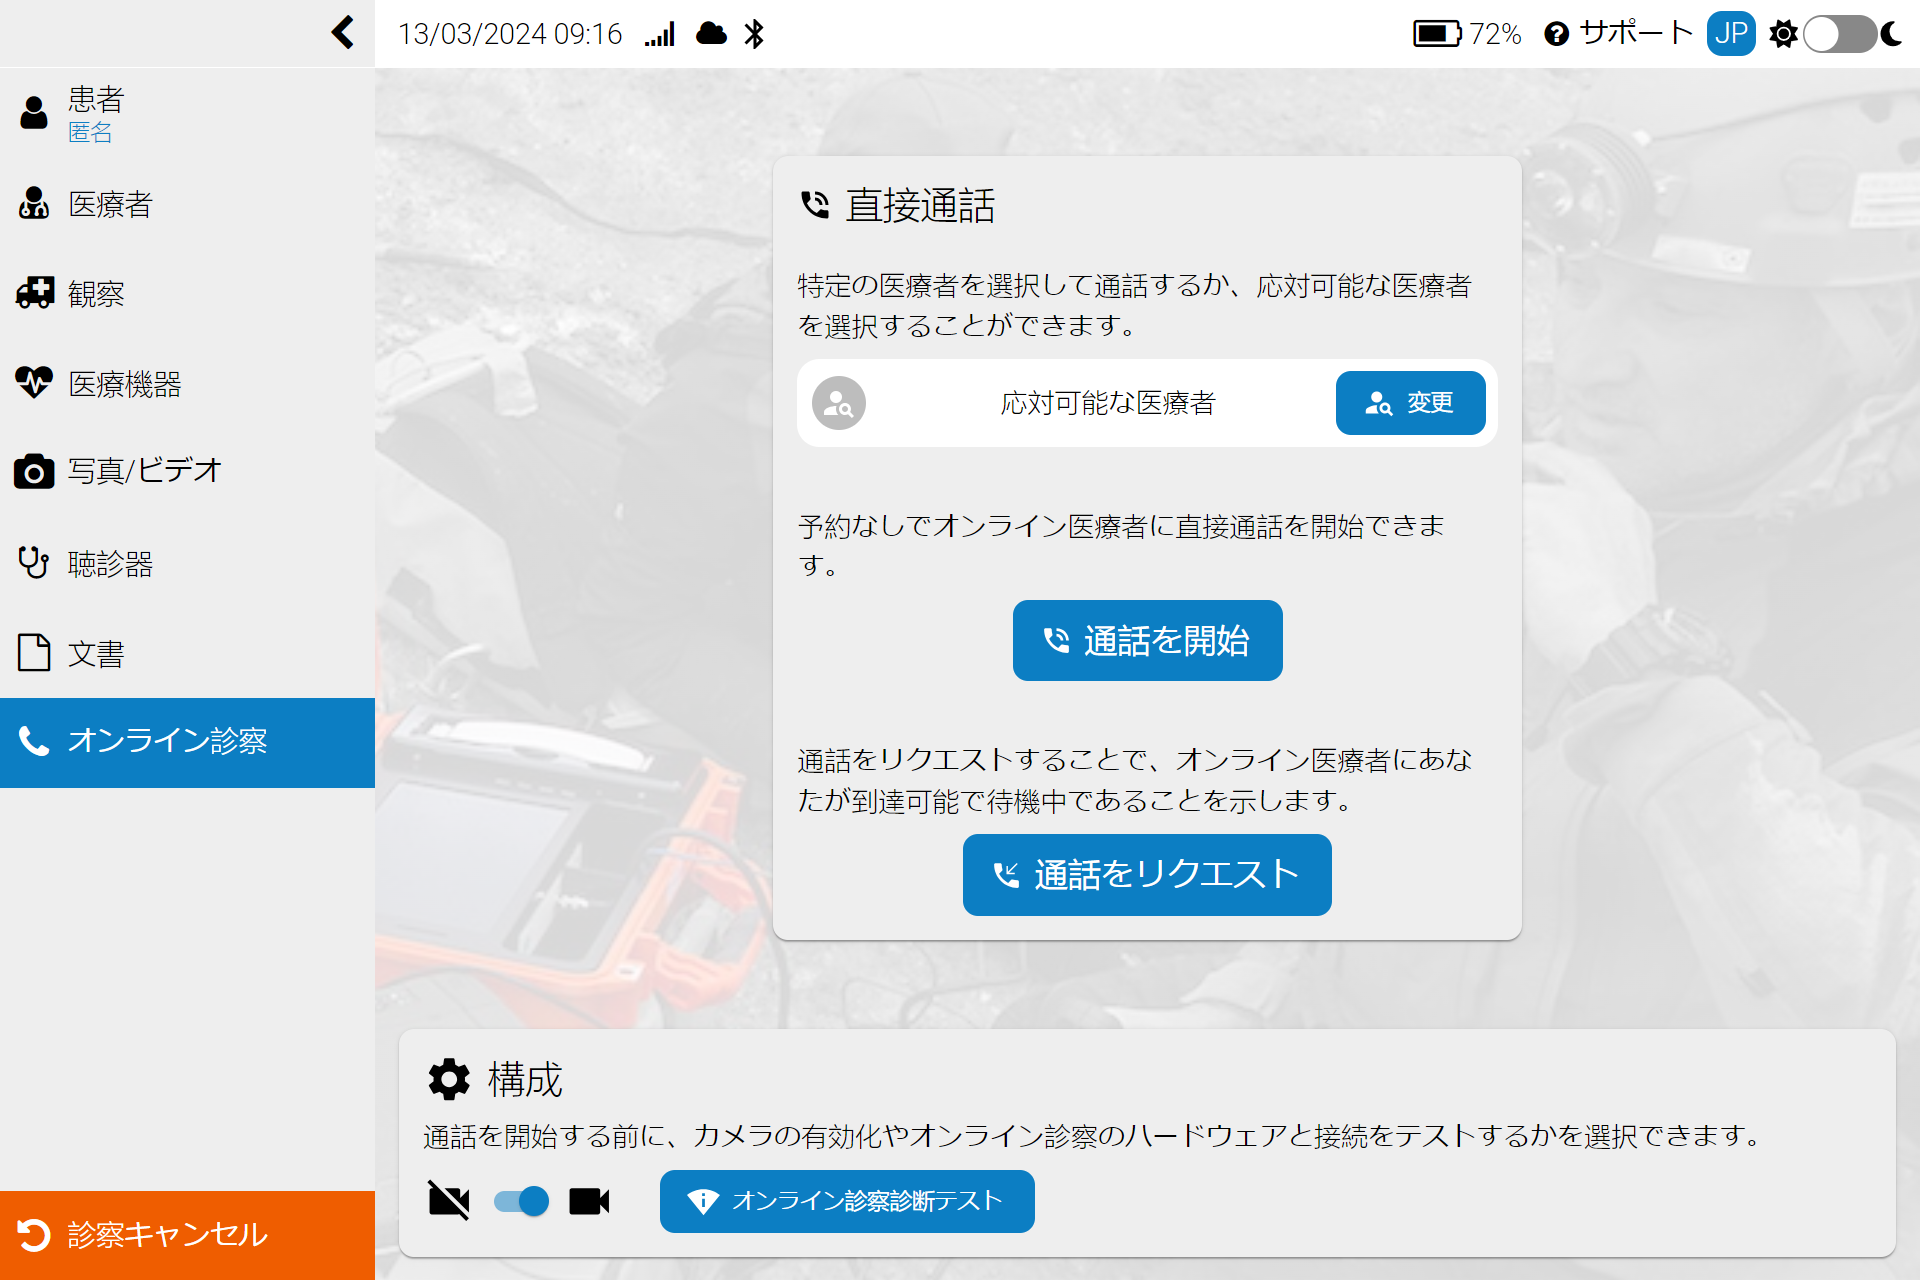1920x1280 pixels.
Task: Open the 患者 (patient) section
Action: tap(95, 113)
